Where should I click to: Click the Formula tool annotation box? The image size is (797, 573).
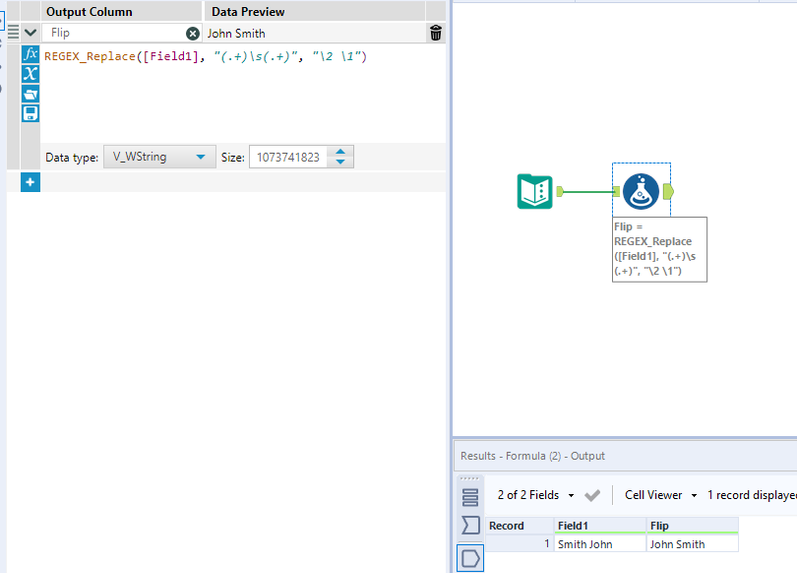(659, 249)
